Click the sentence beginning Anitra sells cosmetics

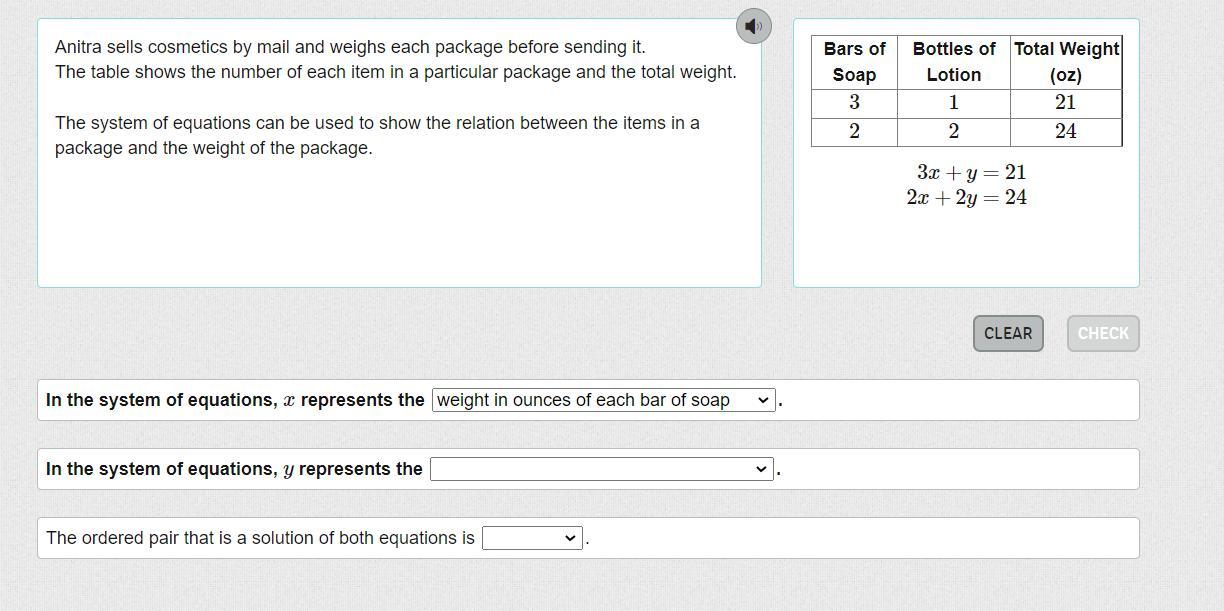pos(350,47)
